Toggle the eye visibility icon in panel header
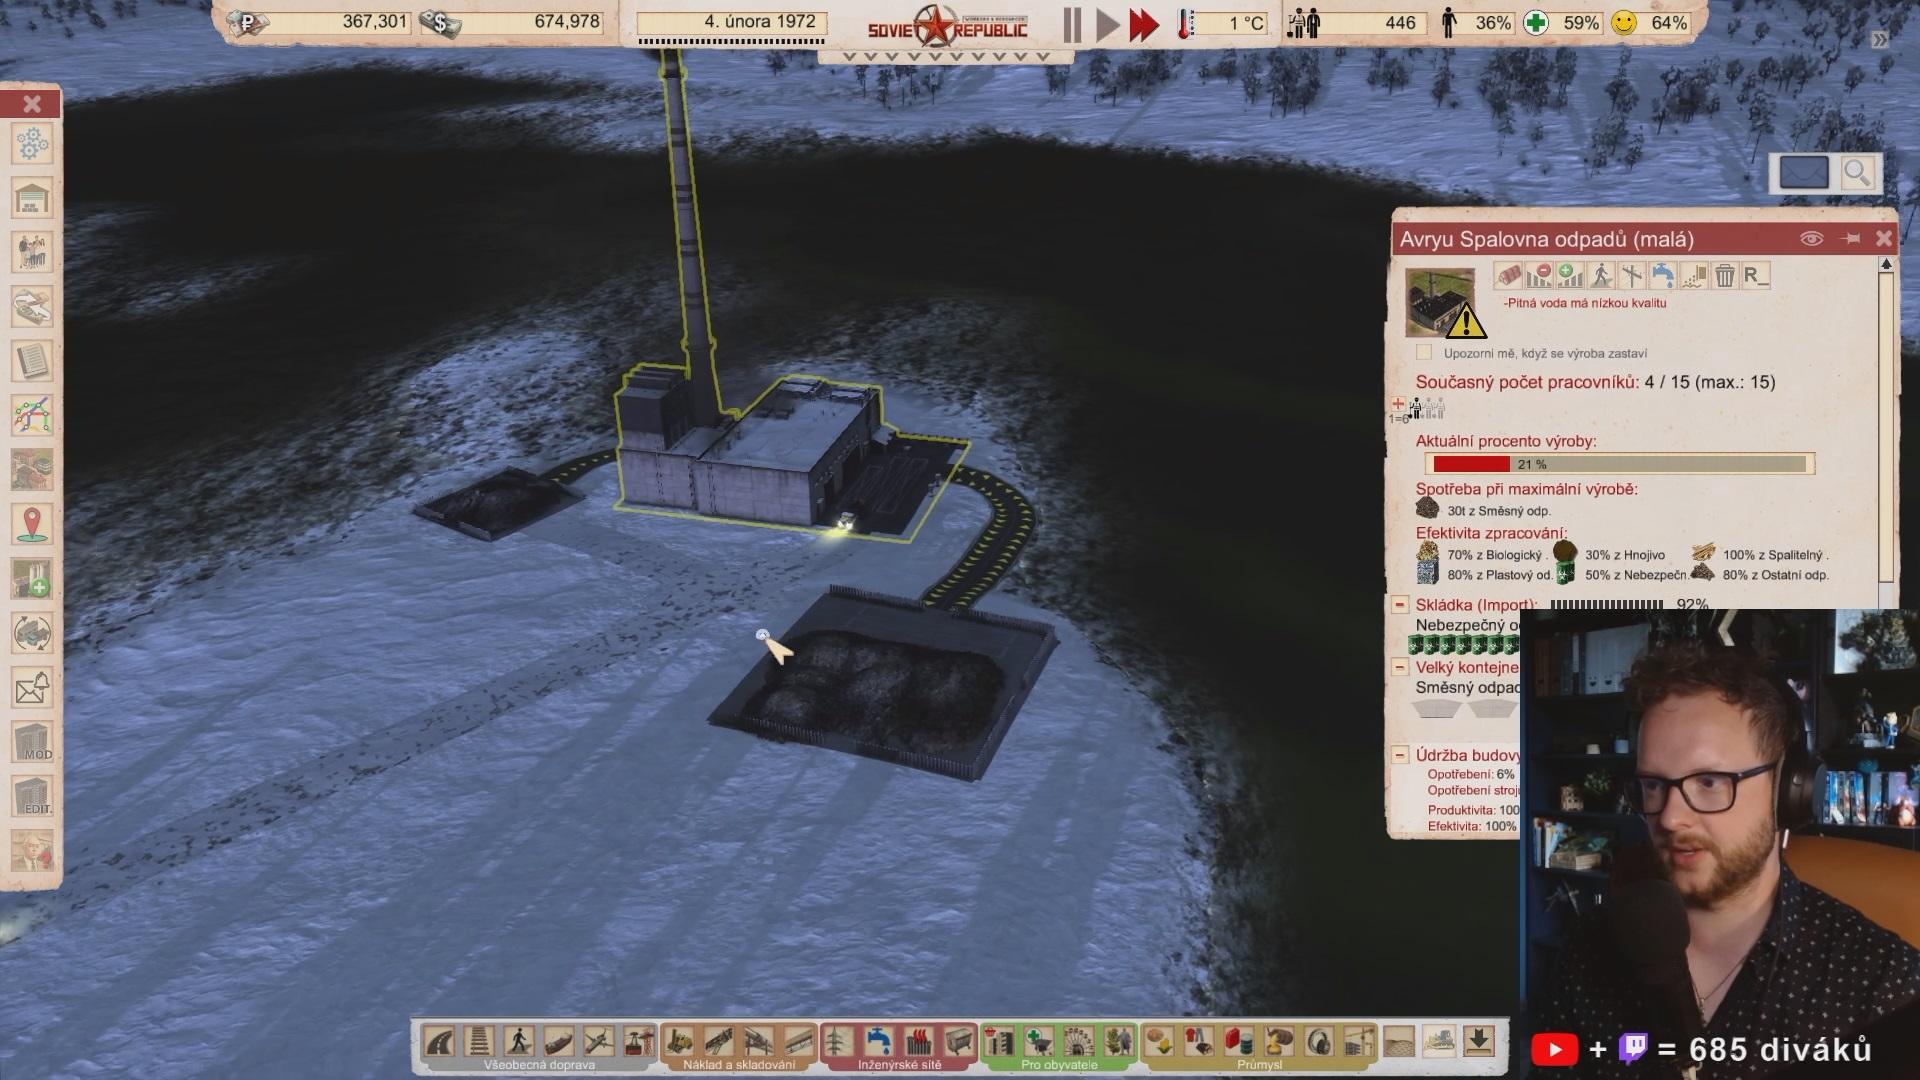1920x1080 pixels. 1811,238
